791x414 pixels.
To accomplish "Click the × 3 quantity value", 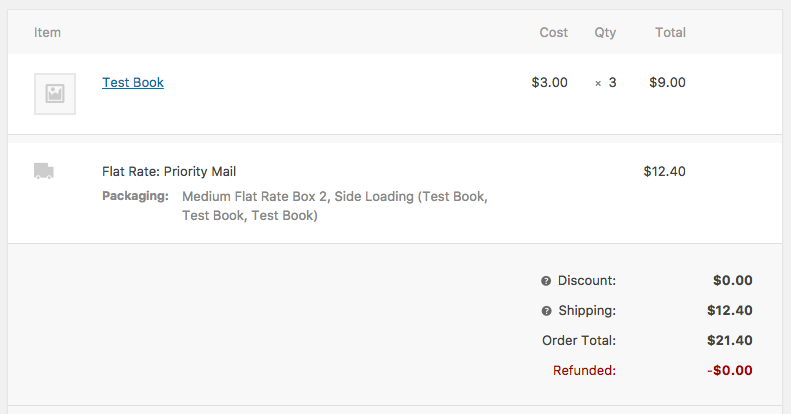I will pyautogui.click(x=606, y=83).
